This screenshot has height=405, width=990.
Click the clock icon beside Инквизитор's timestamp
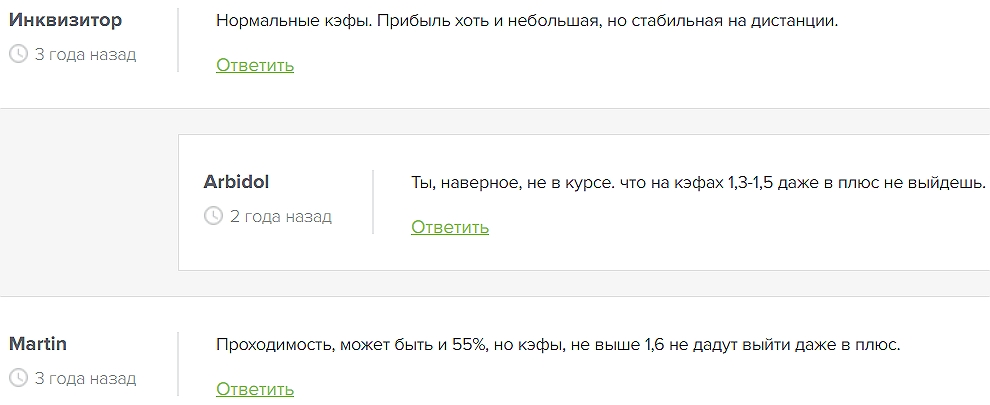tap(18, 55)
